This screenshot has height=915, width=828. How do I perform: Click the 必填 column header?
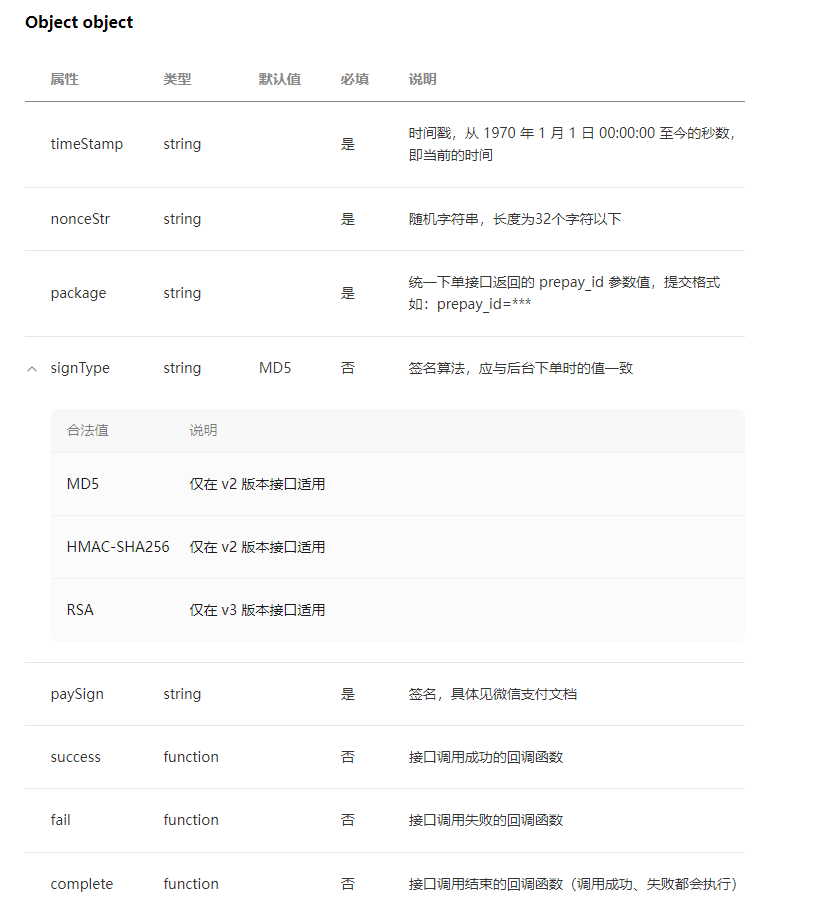coord(355,79)
